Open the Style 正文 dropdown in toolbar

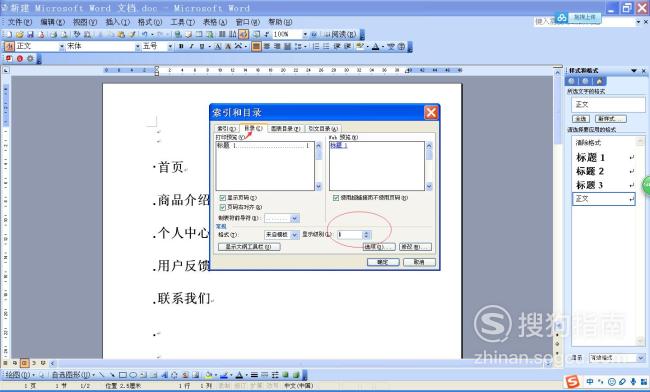(62, 46)
